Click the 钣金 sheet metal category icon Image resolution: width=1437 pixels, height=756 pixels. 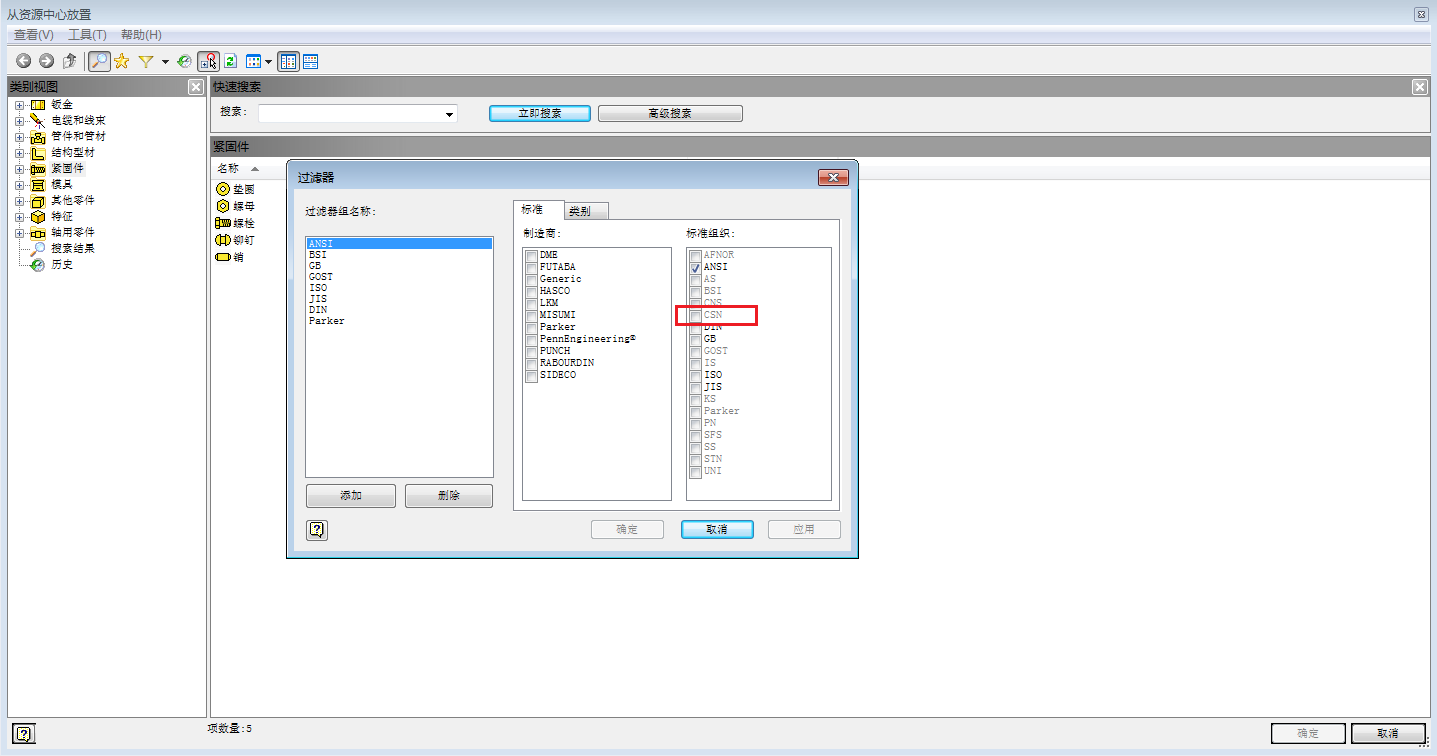coord(38,104)
